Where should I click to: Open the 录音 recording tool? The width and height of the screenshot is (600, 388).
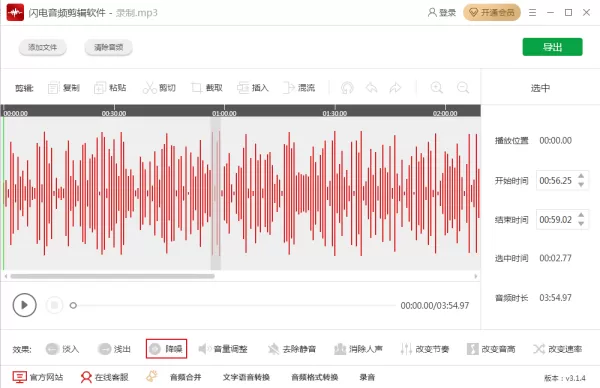(x=367, y=377)
